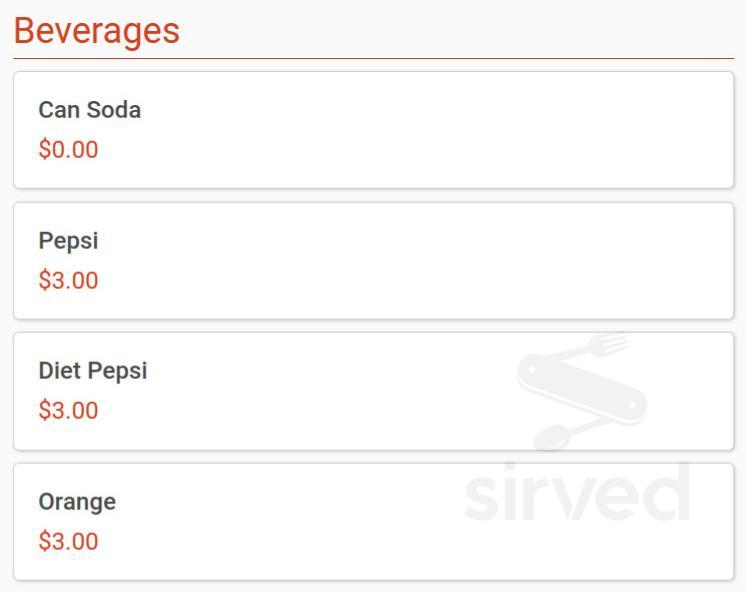Image resolution: width=745 pixels, height=592 pixels.
Task: Click the divider line below Beverages heading
Action: (x=373, y=58)
